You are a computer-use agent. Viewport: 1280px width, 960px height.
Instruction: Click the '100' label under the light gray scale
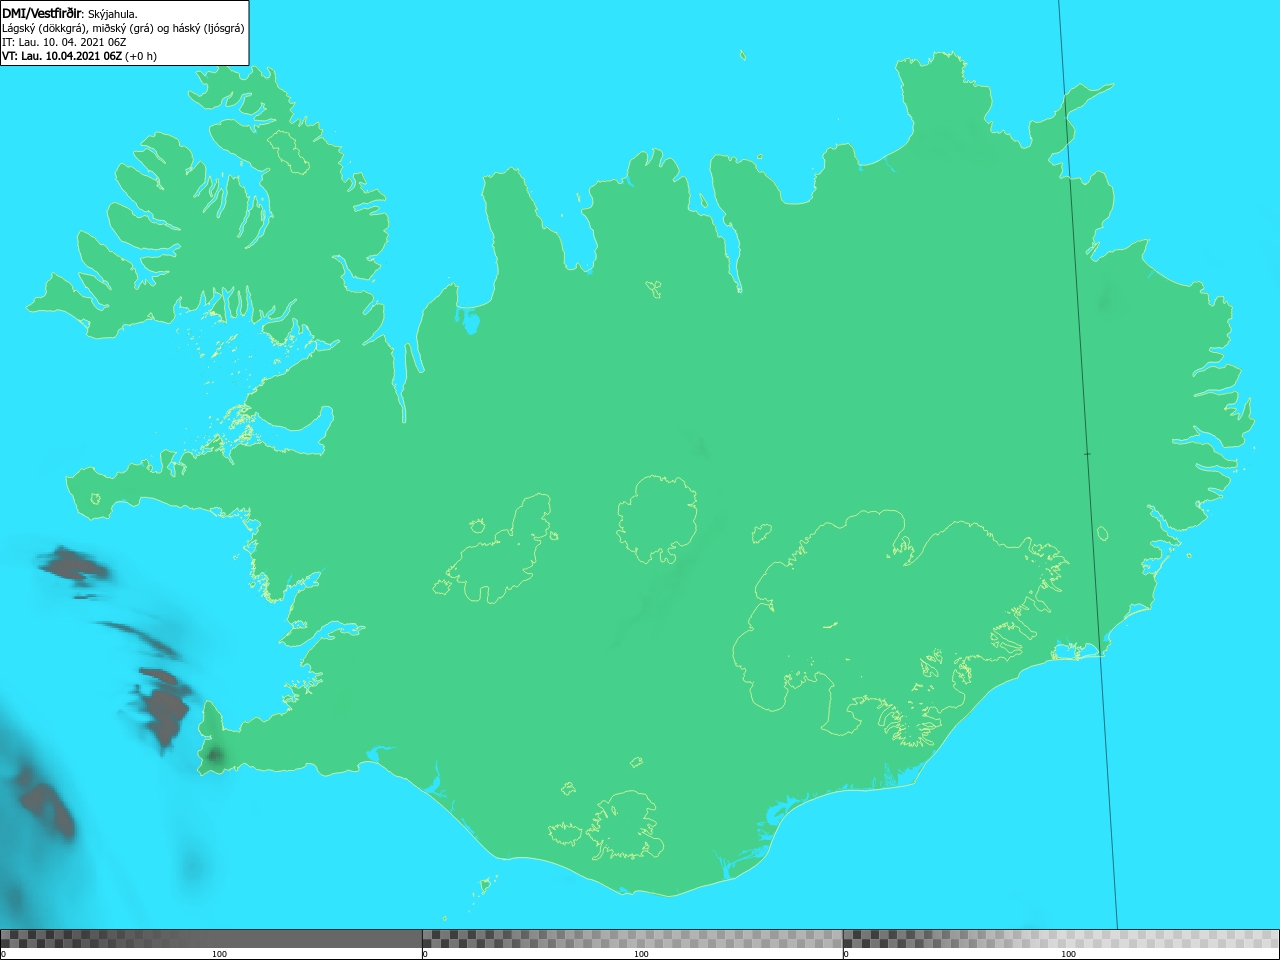point(1068,954)
